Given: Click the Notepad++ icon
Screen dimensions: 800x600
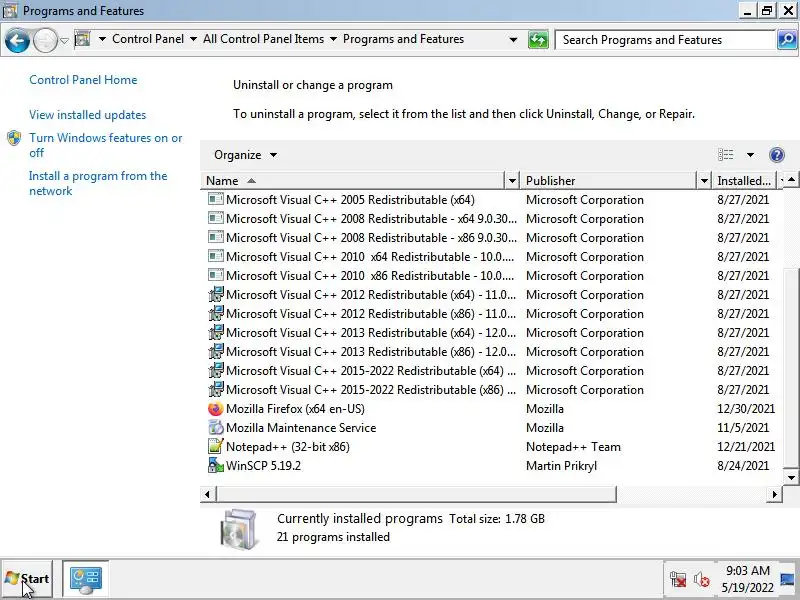Looking at the screenshot, I should tap(215, 446).
